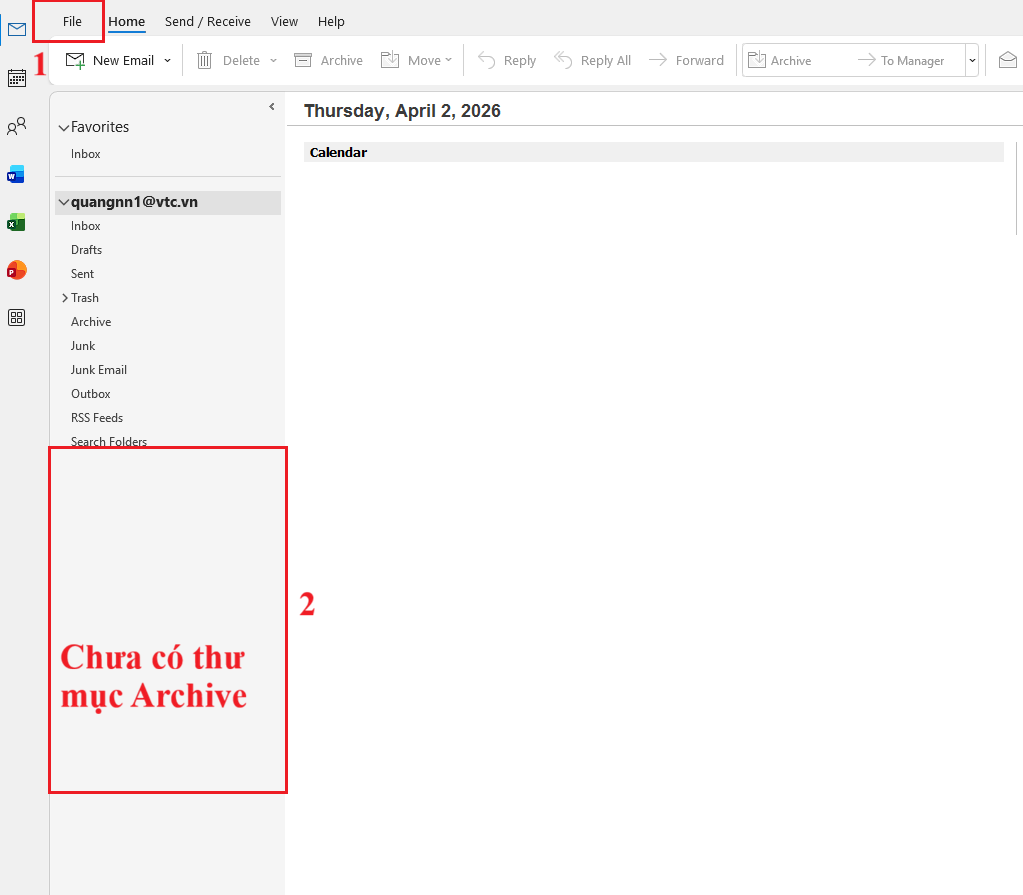The image size is (1023, 895).
Task: Expand the Quick Steps gallery arrow
Action: coord(972,60)
